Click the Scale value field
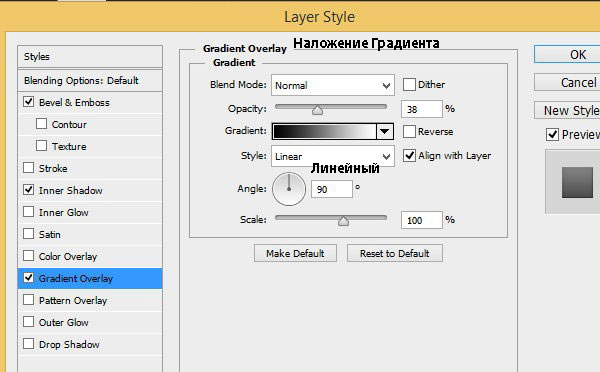600x372 pixels. tap(422, 220)
